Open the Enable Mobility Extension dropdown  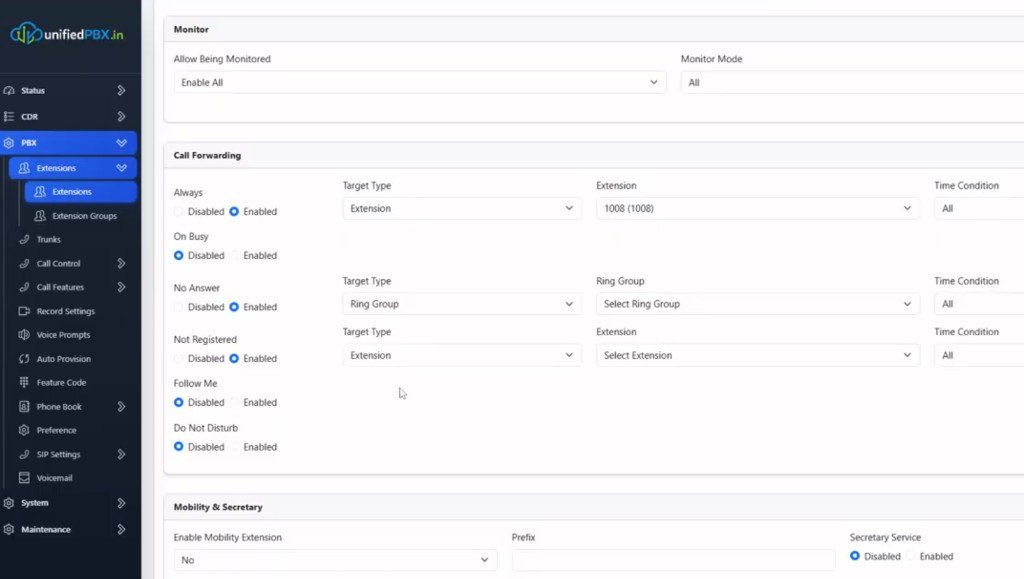(335, 560)
